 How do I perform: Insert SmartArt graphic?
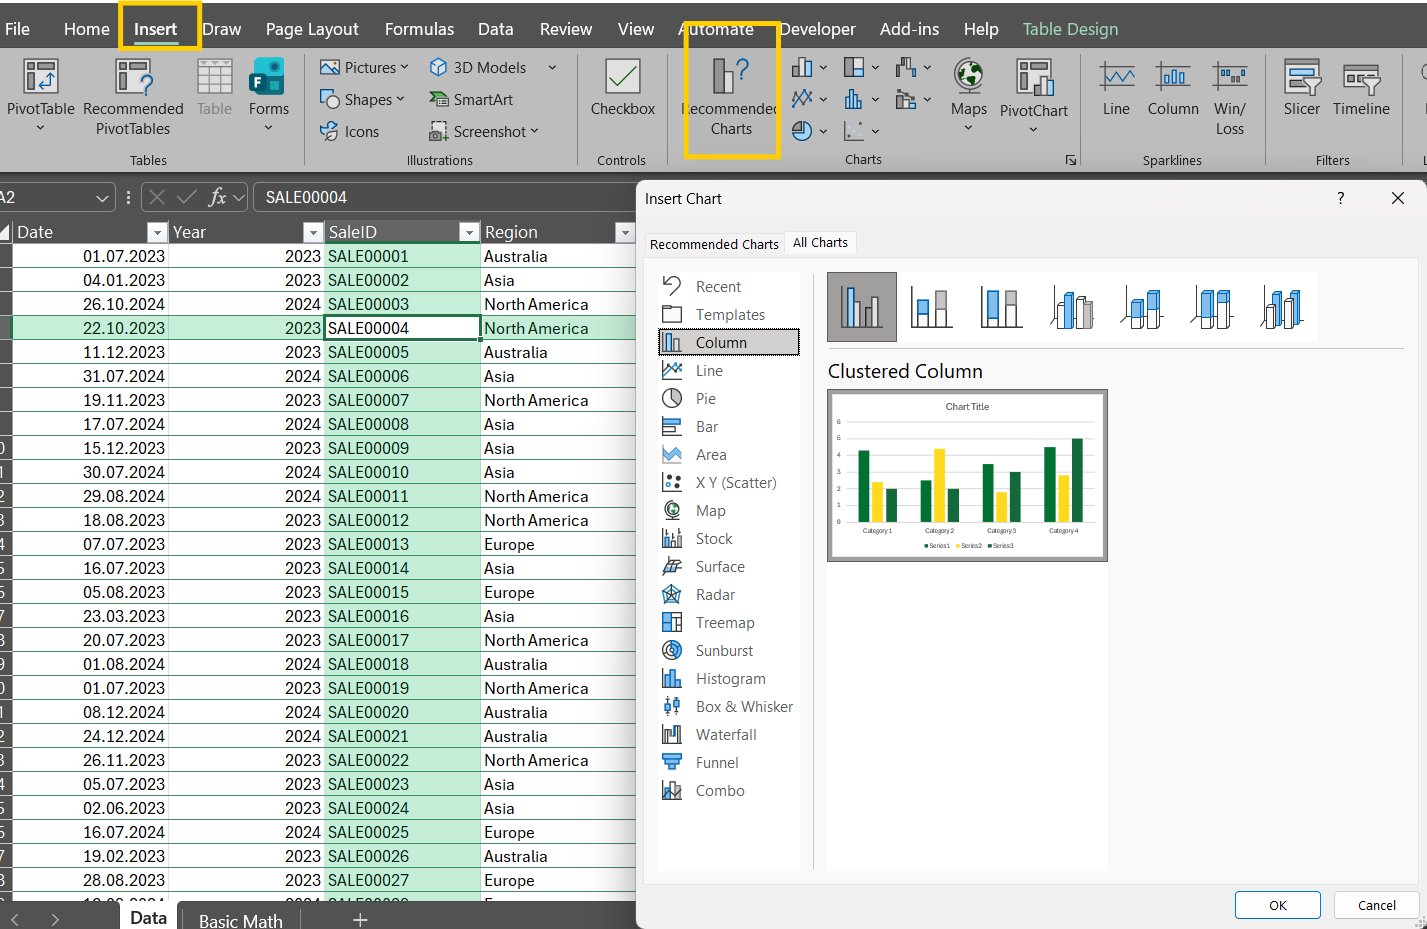click(471, 99)
